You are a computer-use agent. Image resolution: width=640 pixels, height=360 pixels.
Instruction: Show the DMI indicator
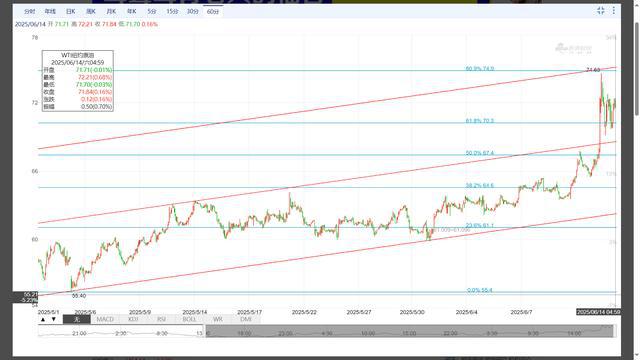(x=246, y=319)
